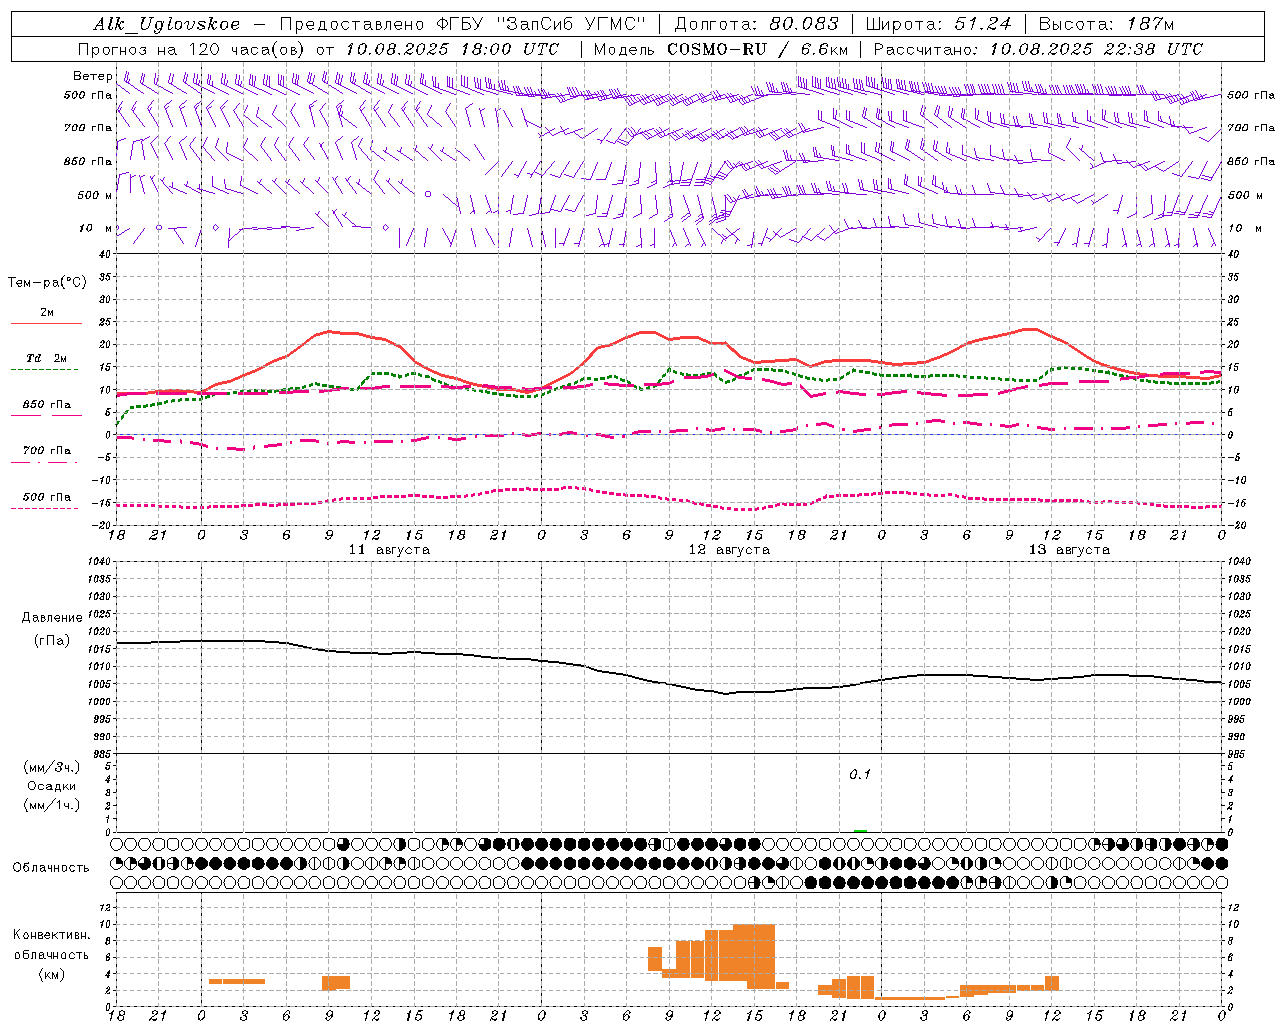The image size is (1280, 1024).
Task: Click the left '700 гПа' wind level label
Action: click(88, 128)
